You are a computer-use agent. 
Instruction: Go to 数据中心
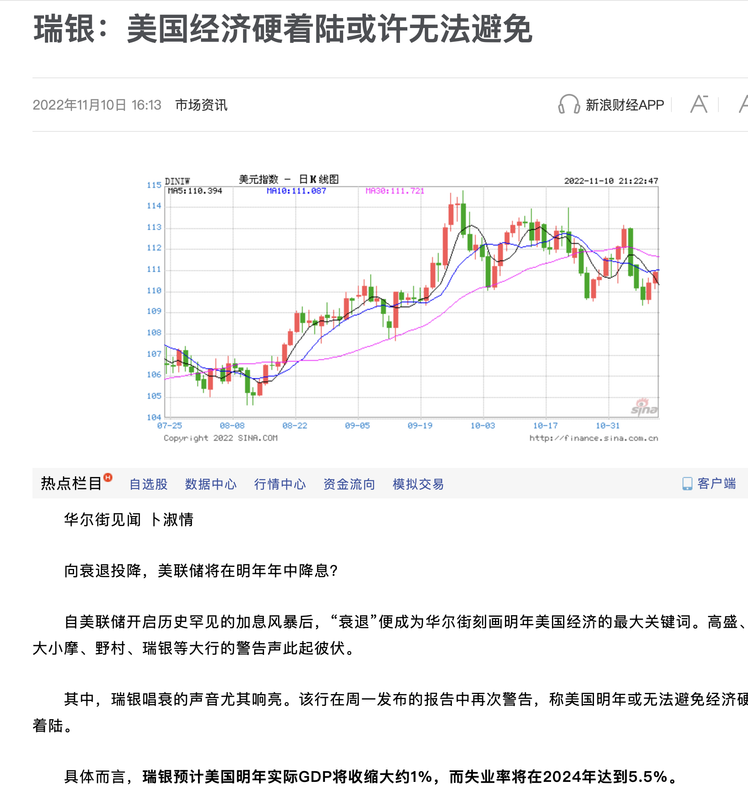coord(210,484)
